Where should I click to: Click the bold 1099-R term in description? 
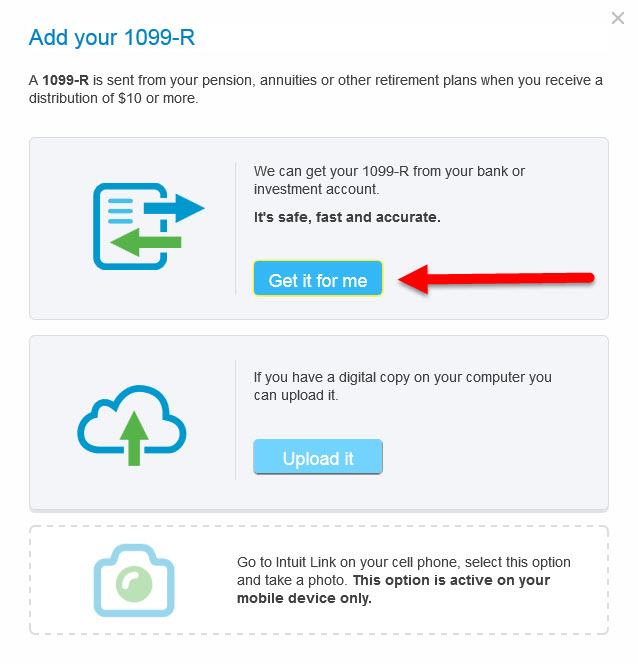[x=65, y=80]
